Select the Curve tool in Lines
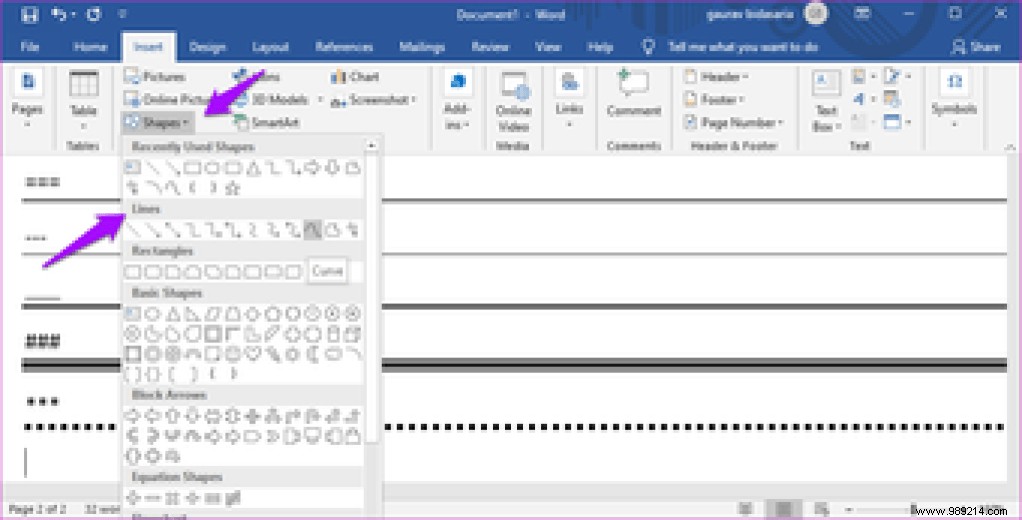The width and height of the screenshot is (1022, 520). point(313,229)
